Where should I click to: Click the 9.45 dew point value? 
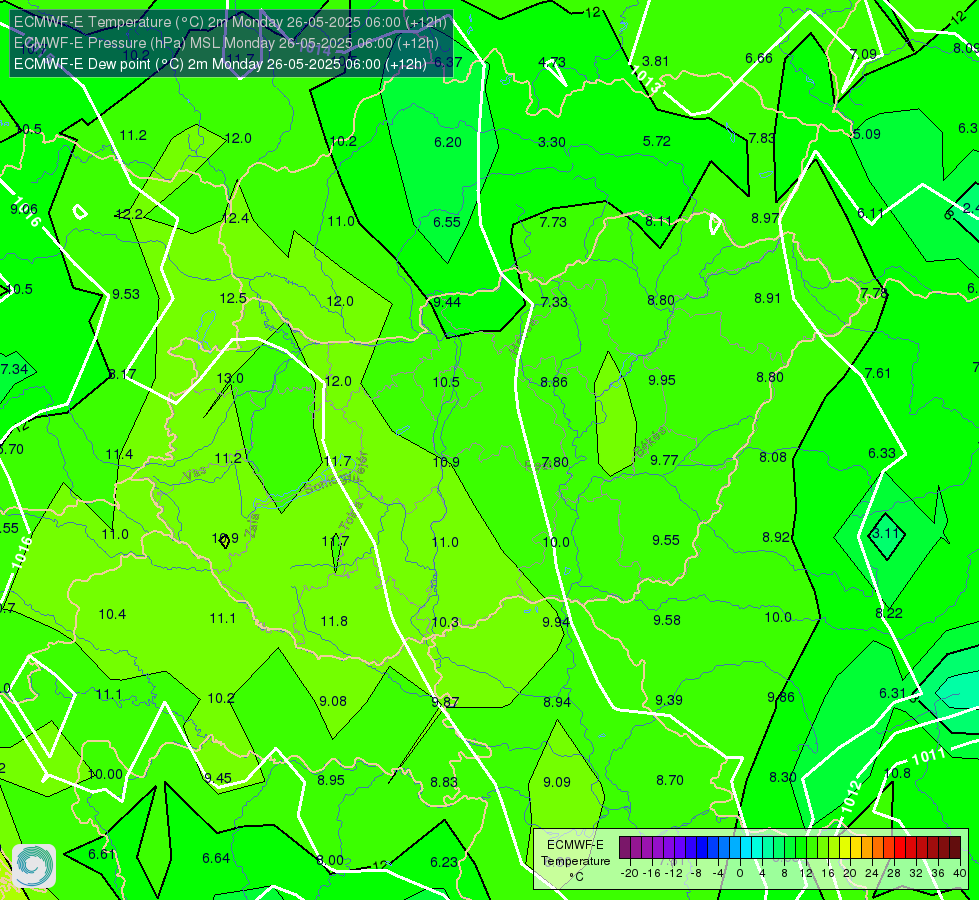click(x=218, y=778)
